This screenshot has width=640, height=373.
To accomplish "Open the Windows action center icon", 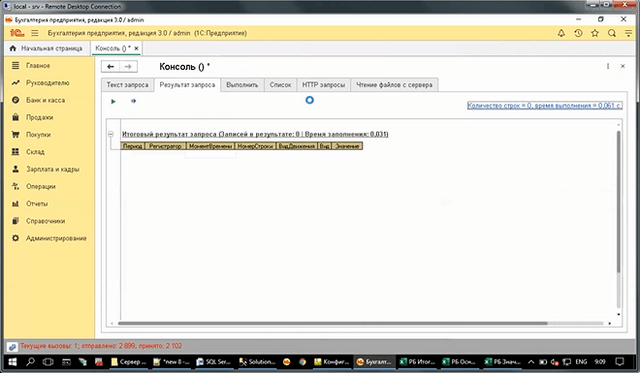I will (x=620, y=362).
